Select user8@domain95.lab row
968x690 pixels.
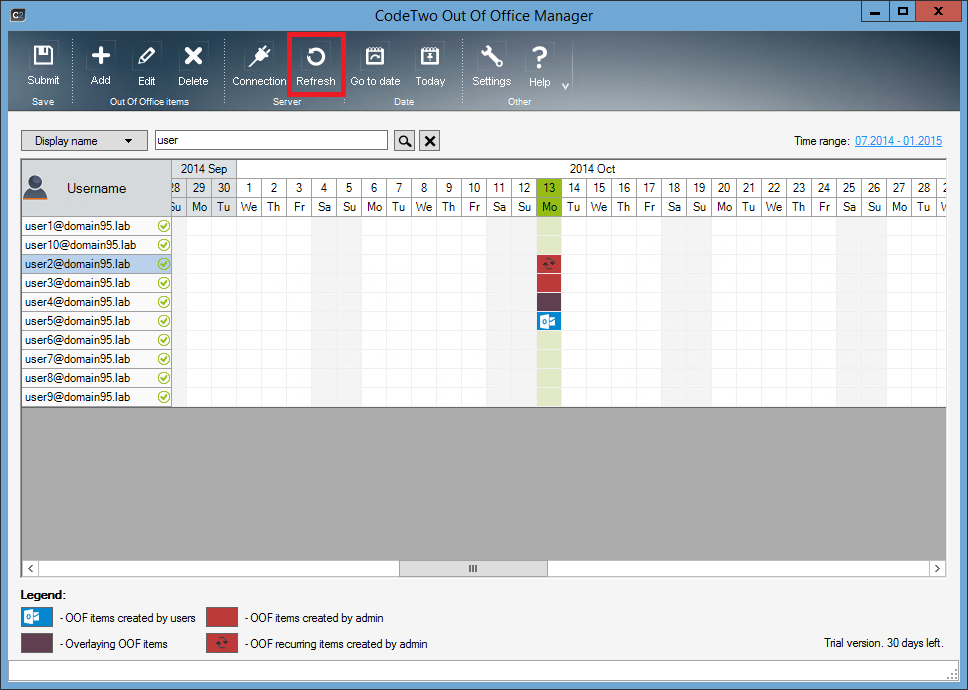pos(96,378)
